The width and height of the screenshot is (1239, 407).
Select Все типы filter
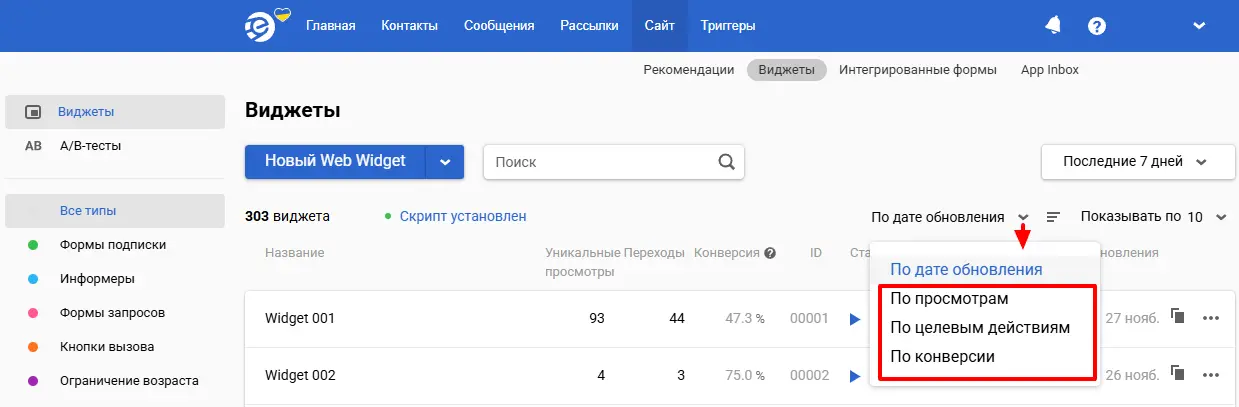click(x=114, y=211)
